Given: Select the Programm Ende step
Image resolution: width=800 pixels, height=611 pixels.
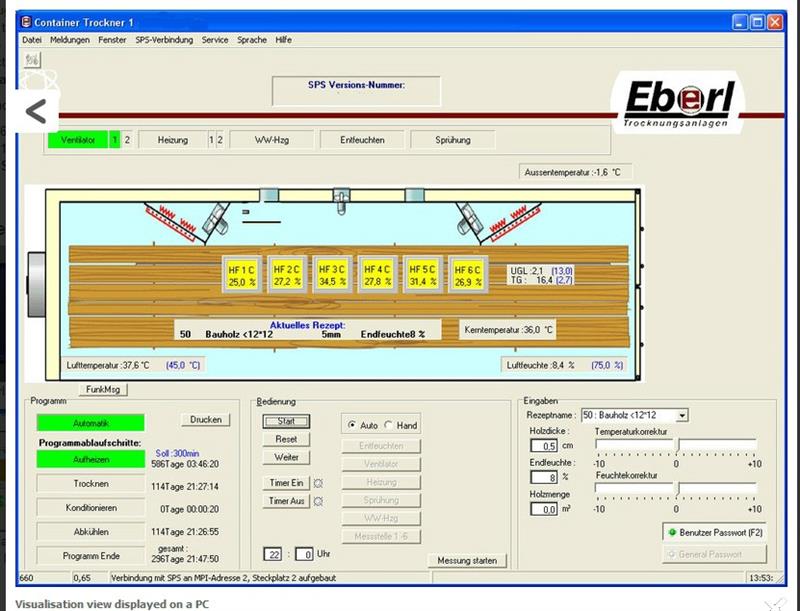Looking at the screenshot, I should [x=91, y=556].
